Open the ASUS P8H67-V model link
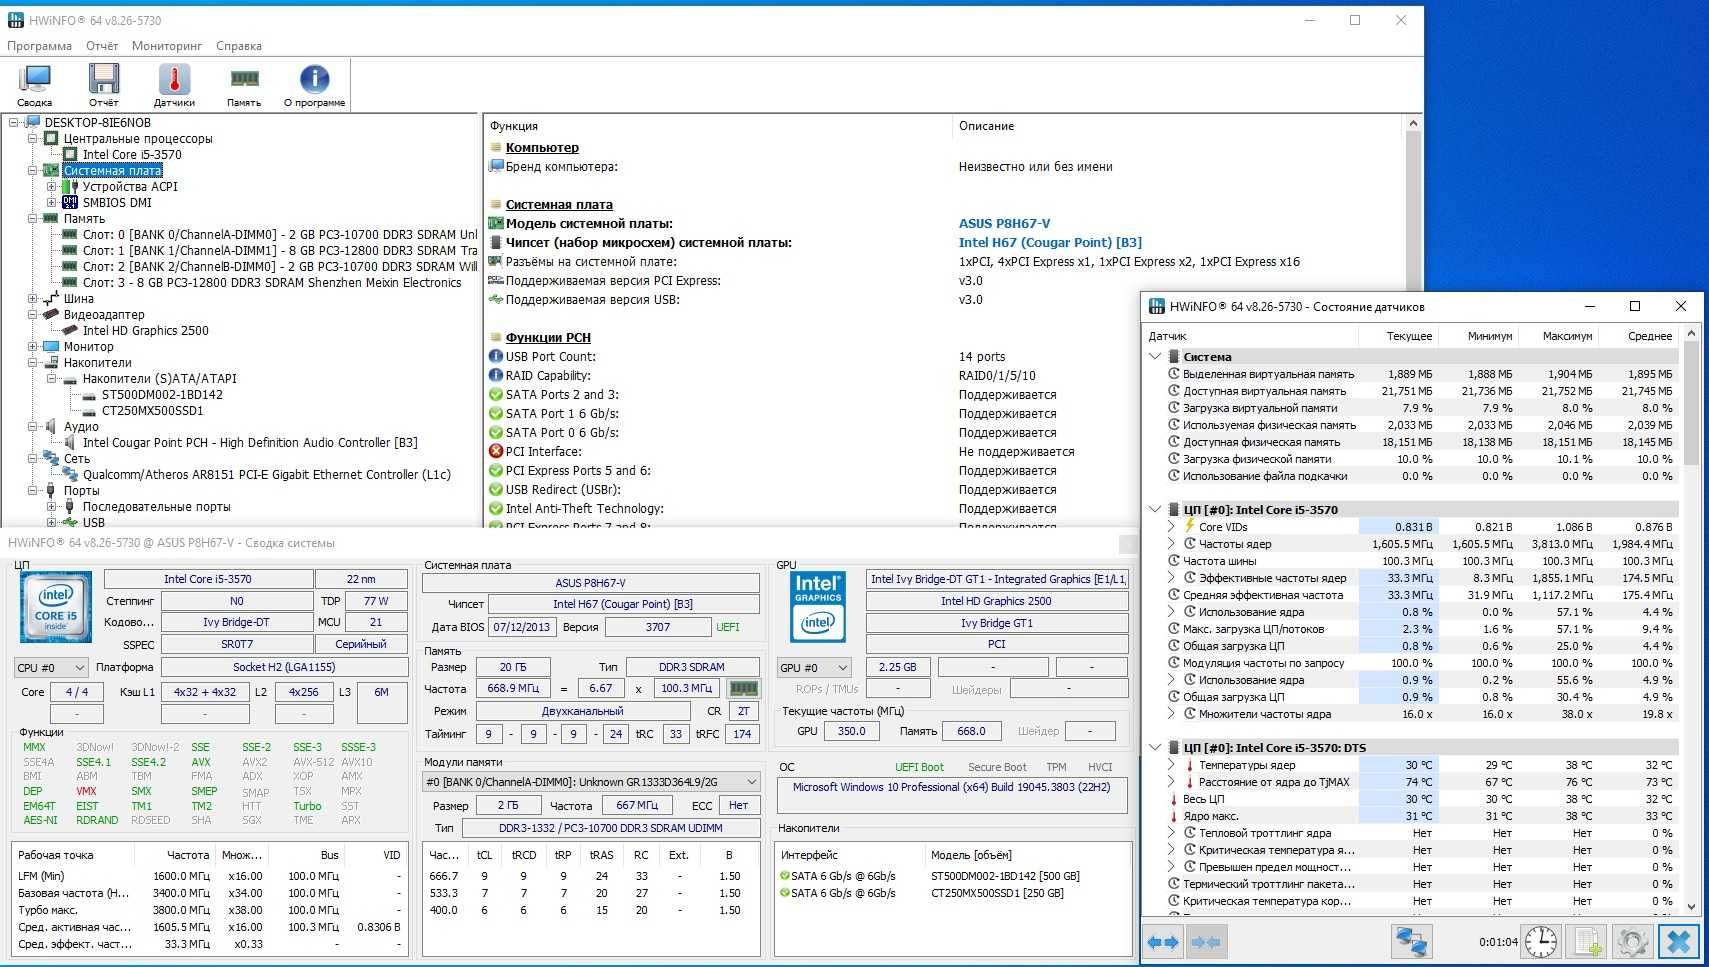Viewport: 1709px width, 967px height. point(1004,224)
